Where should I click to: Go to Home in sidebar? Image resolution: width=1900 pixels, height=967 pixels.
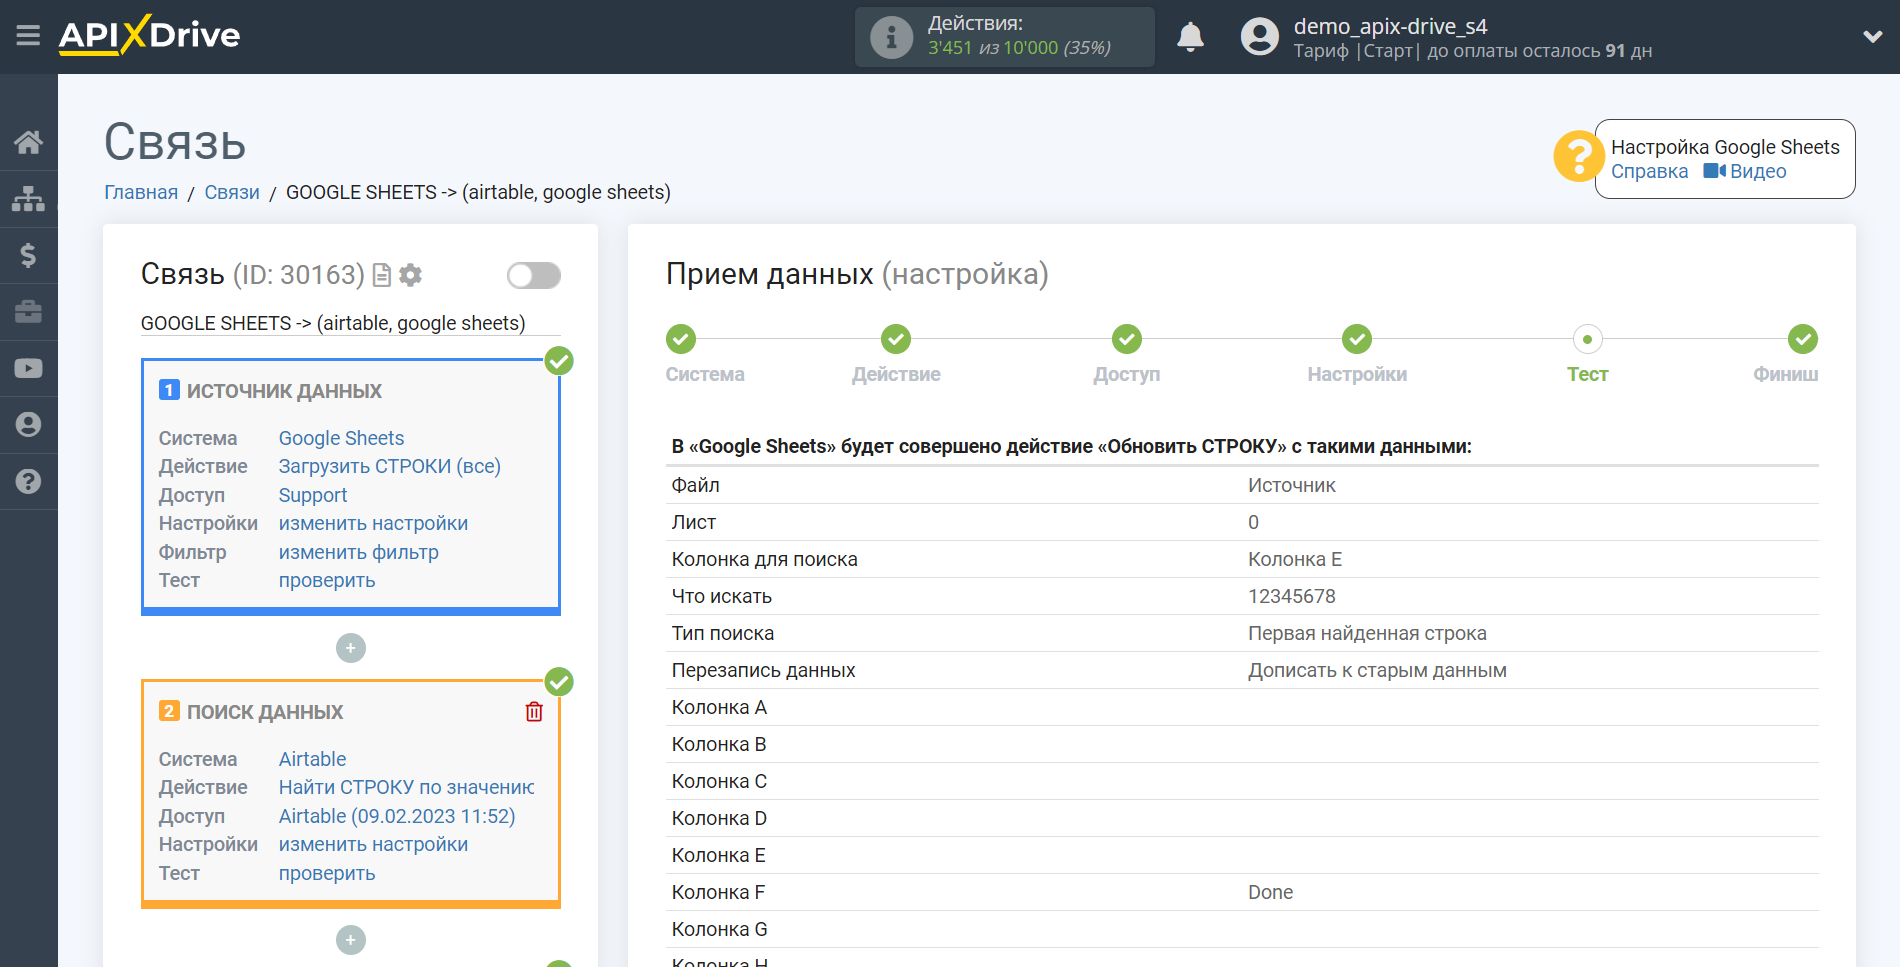point(28,142)
